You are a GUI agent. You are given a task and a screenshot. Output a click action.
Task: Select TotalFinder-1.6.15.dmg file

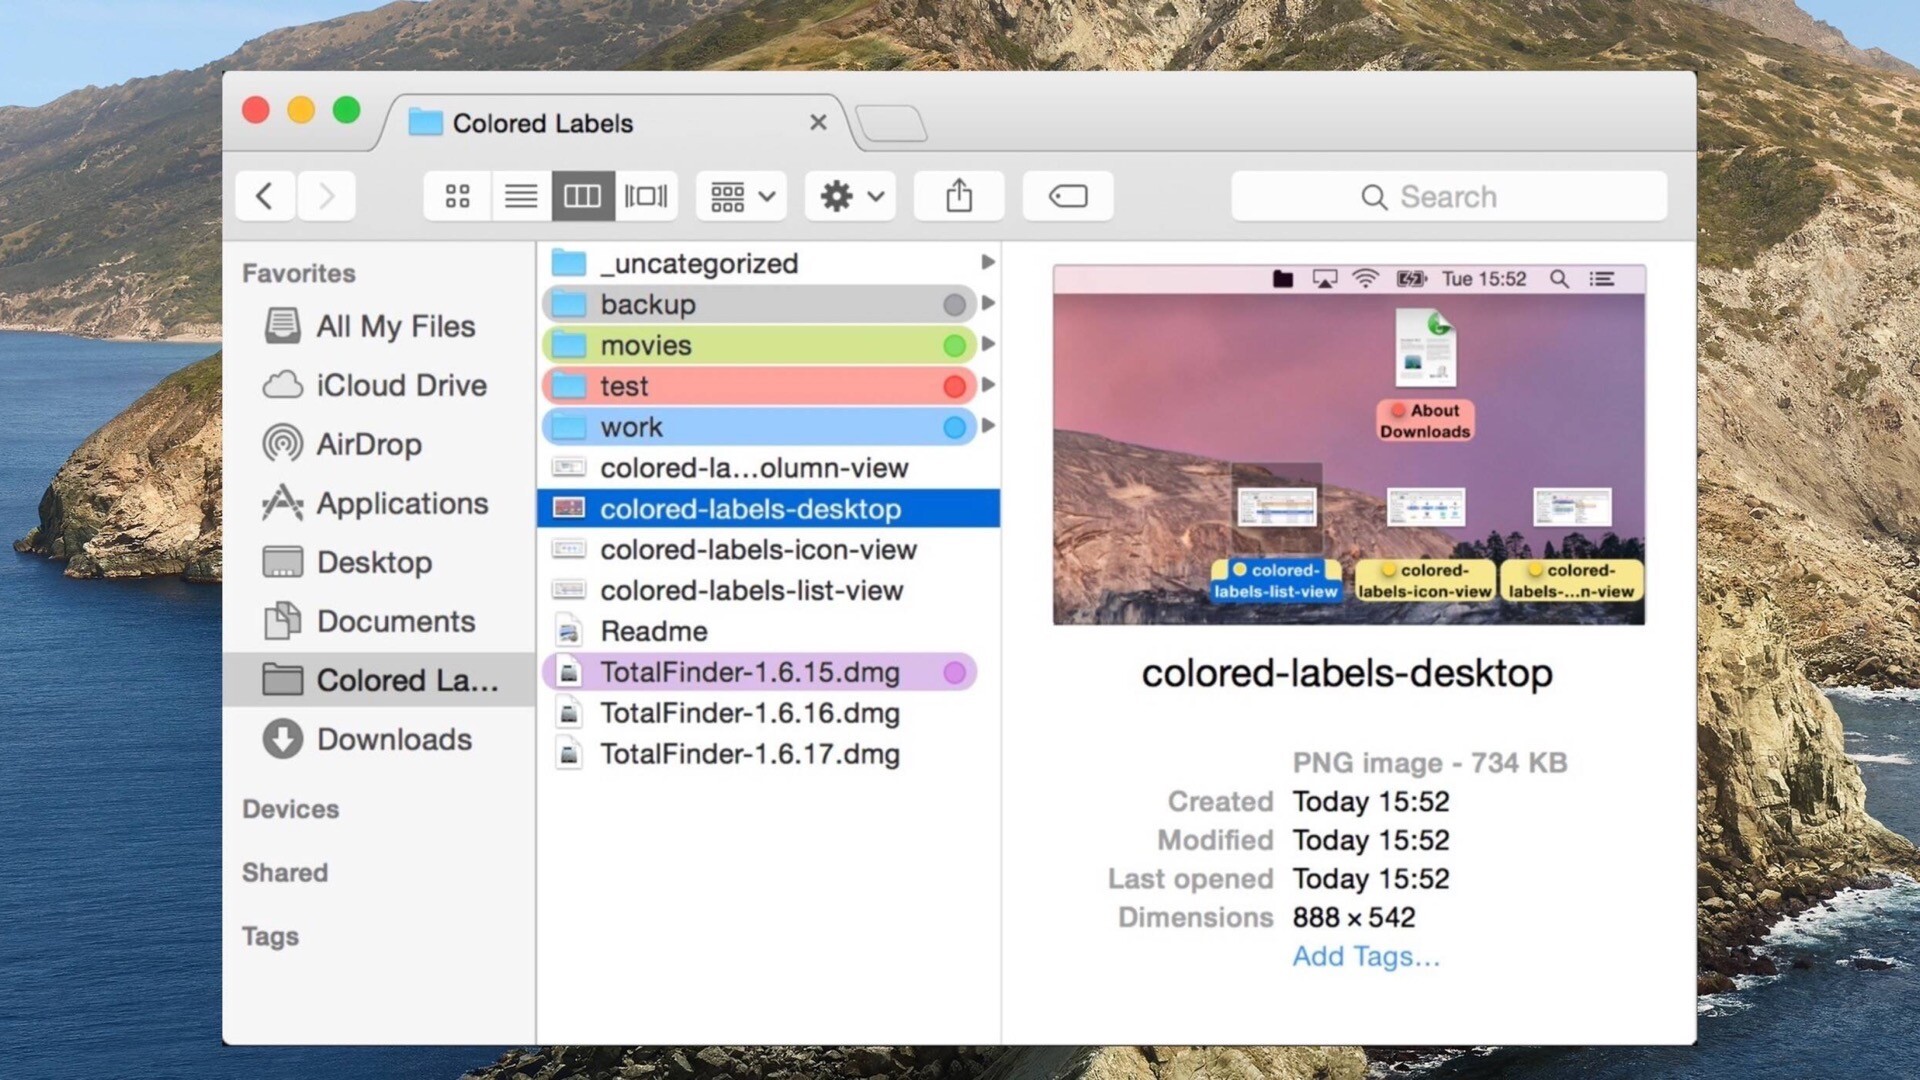tap(760, 672)
